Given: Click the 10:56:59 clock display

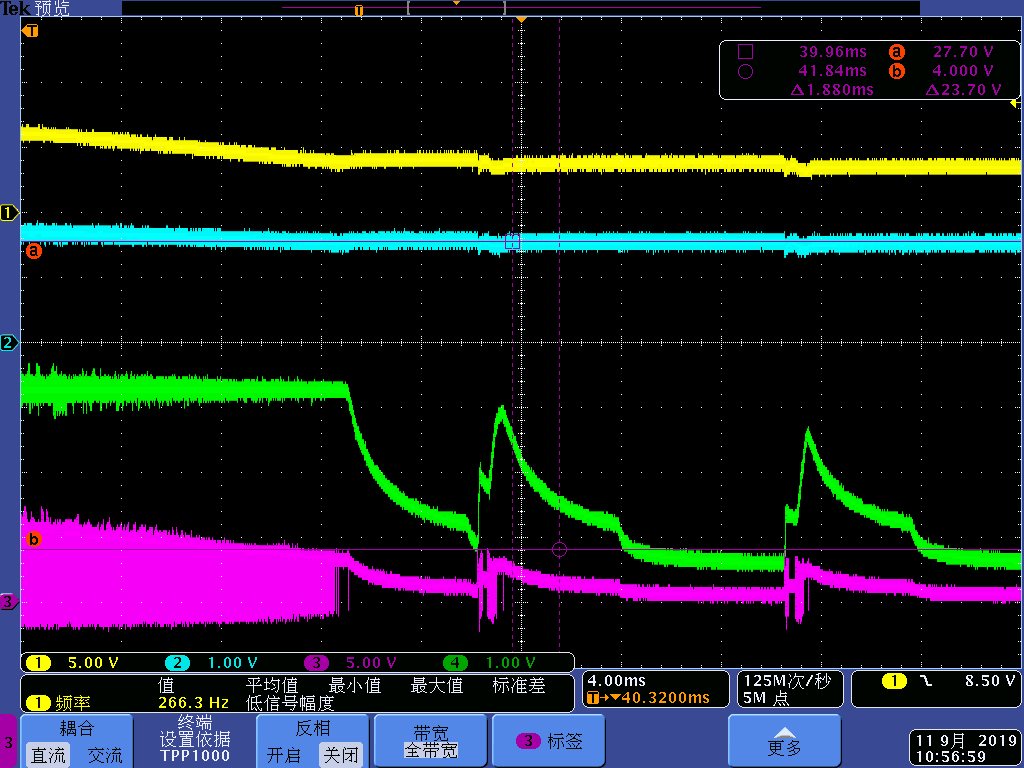Looking at the screenshot, I should 950,758.
